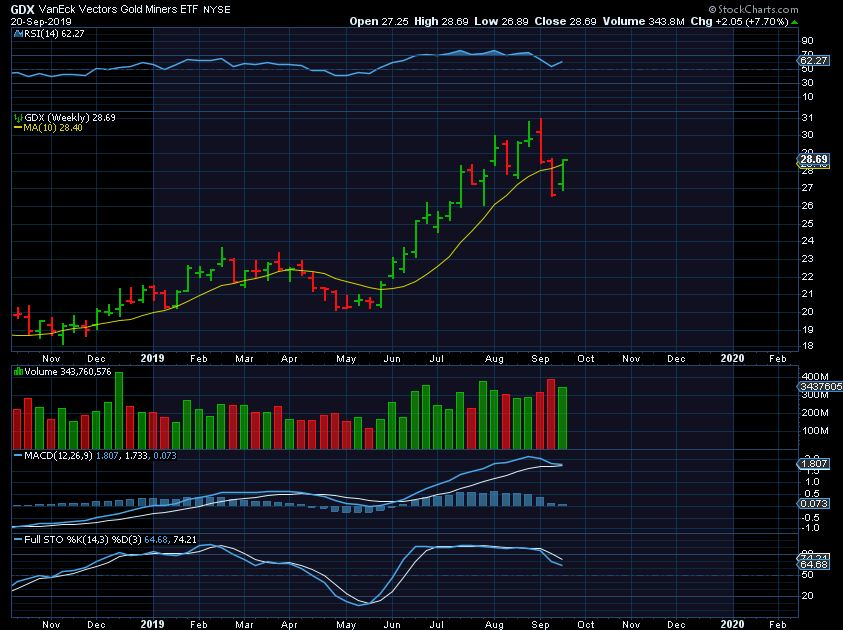Click the 62.27 RSI value tag on right axis

point(813,60)
